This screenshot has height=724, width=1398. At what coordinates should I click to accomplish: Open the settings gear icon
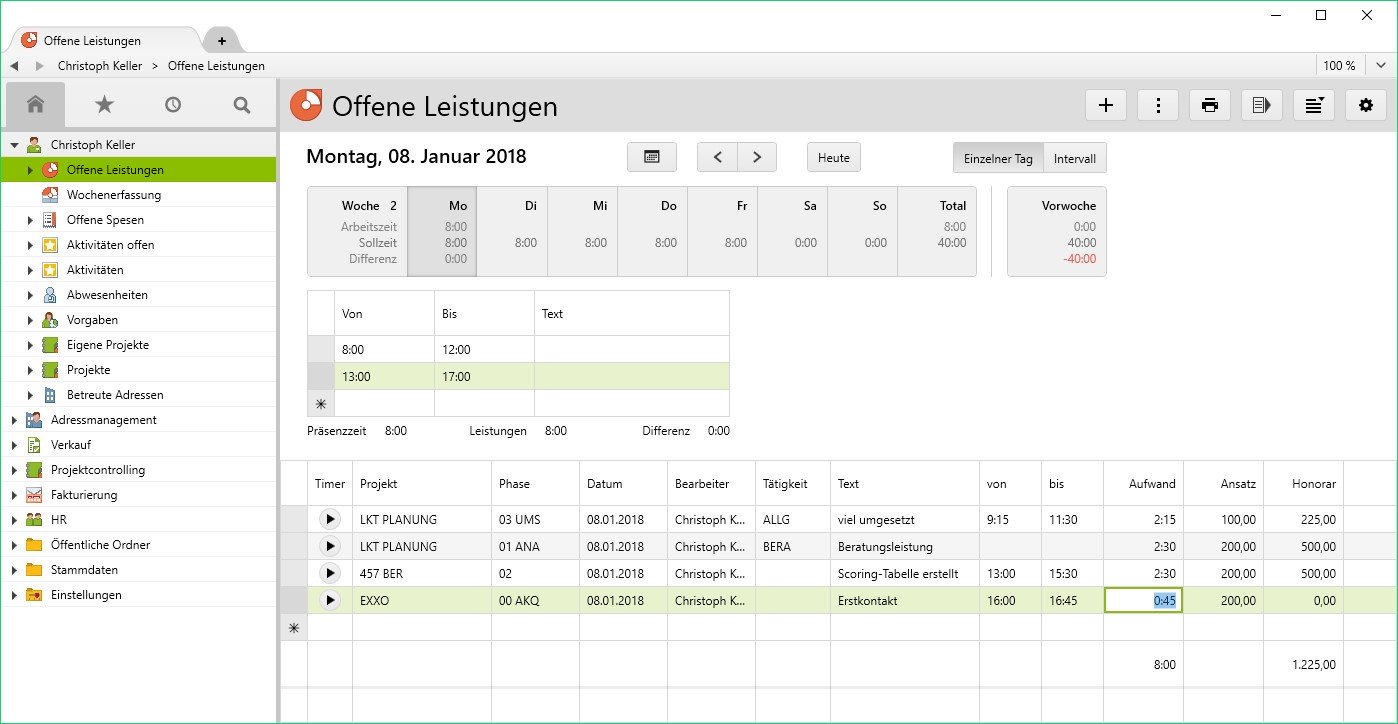1366,105
